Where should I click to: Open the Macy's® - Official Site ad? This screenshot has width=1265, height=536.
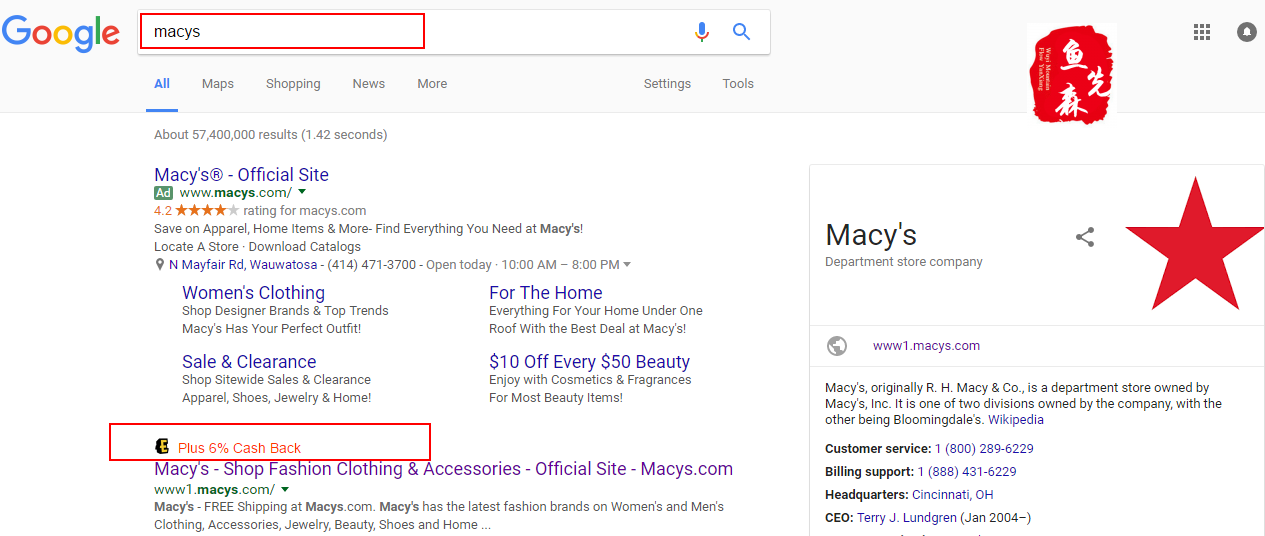pos(241,175)
